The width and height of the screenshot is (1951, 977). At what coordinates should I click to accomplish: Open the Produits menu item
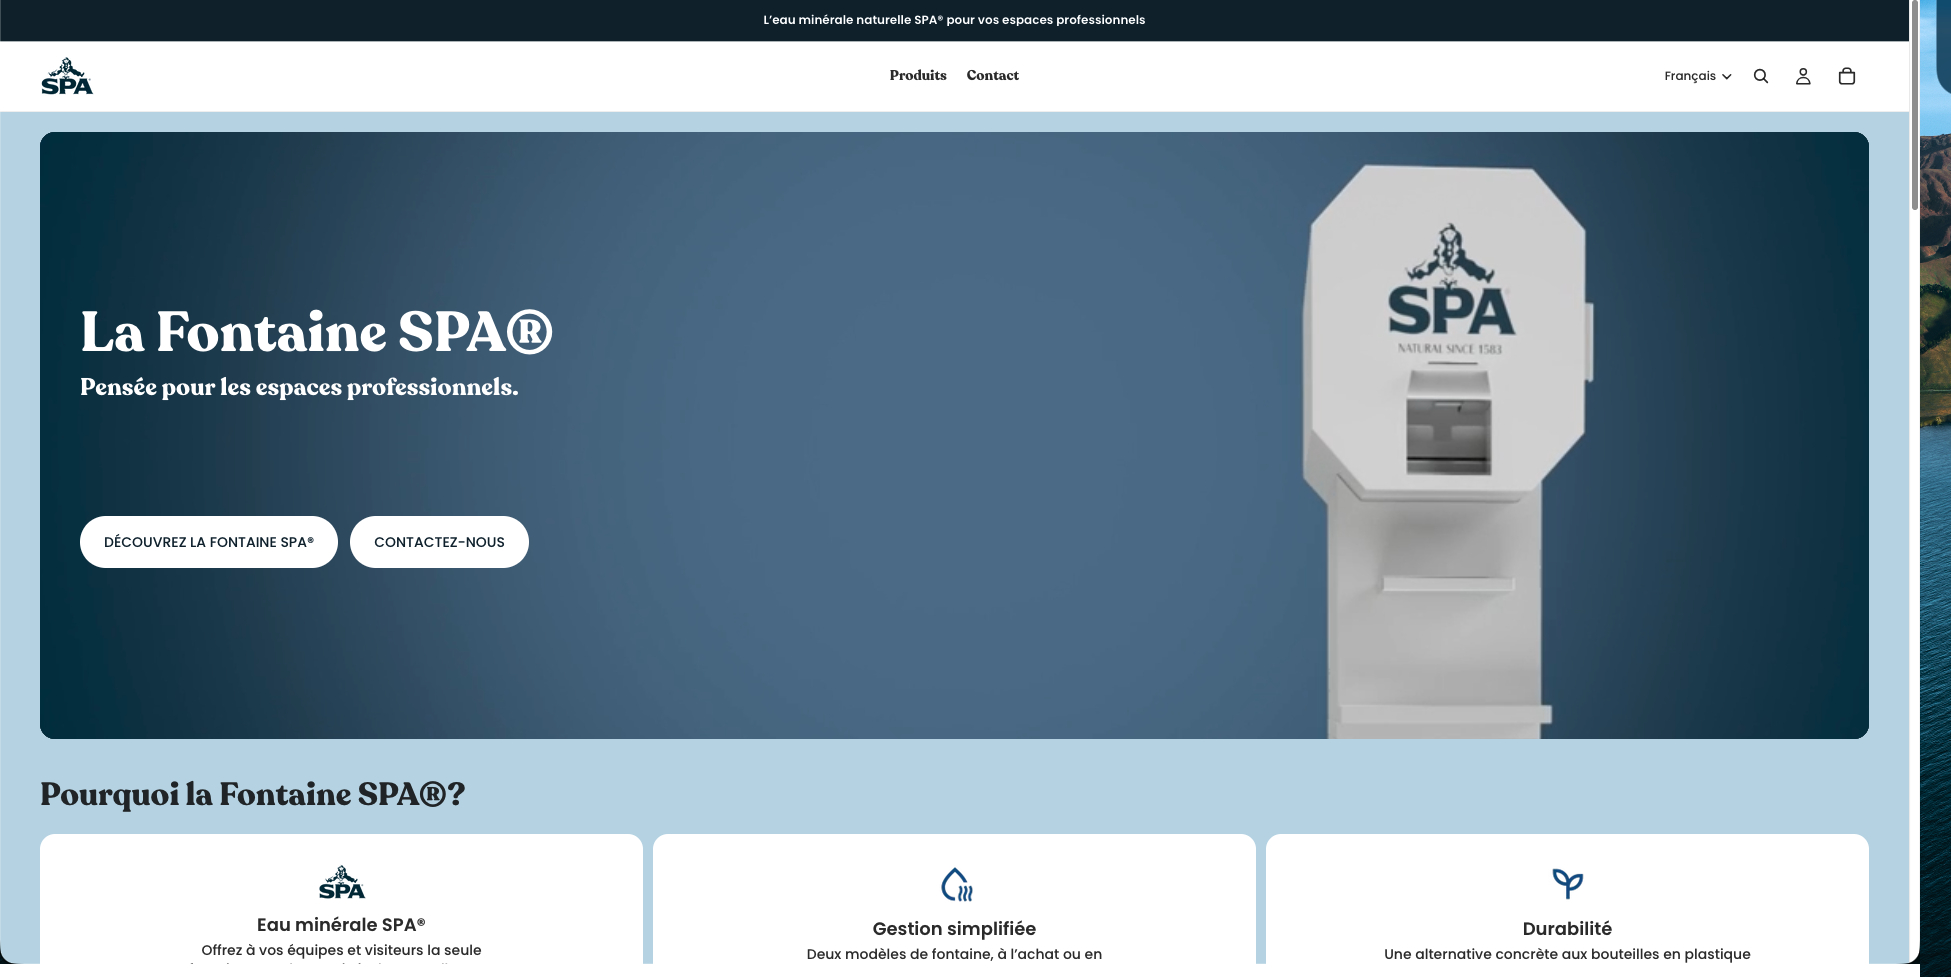click(x=917, y=75)
